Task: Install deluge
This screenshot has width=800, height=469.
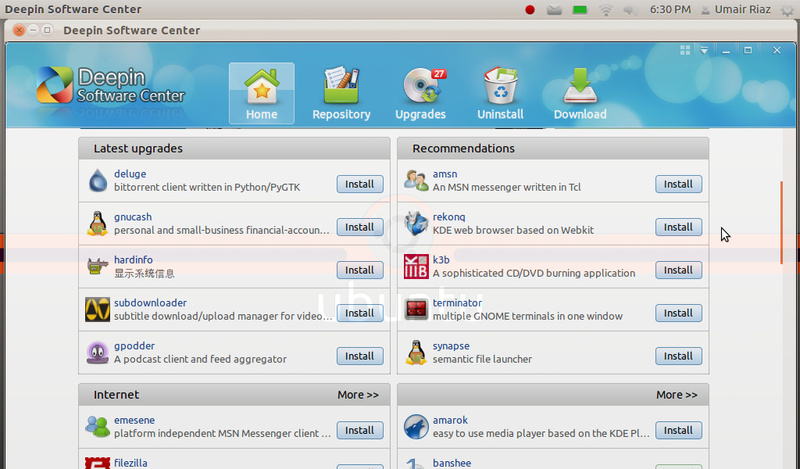Action: 360,184
